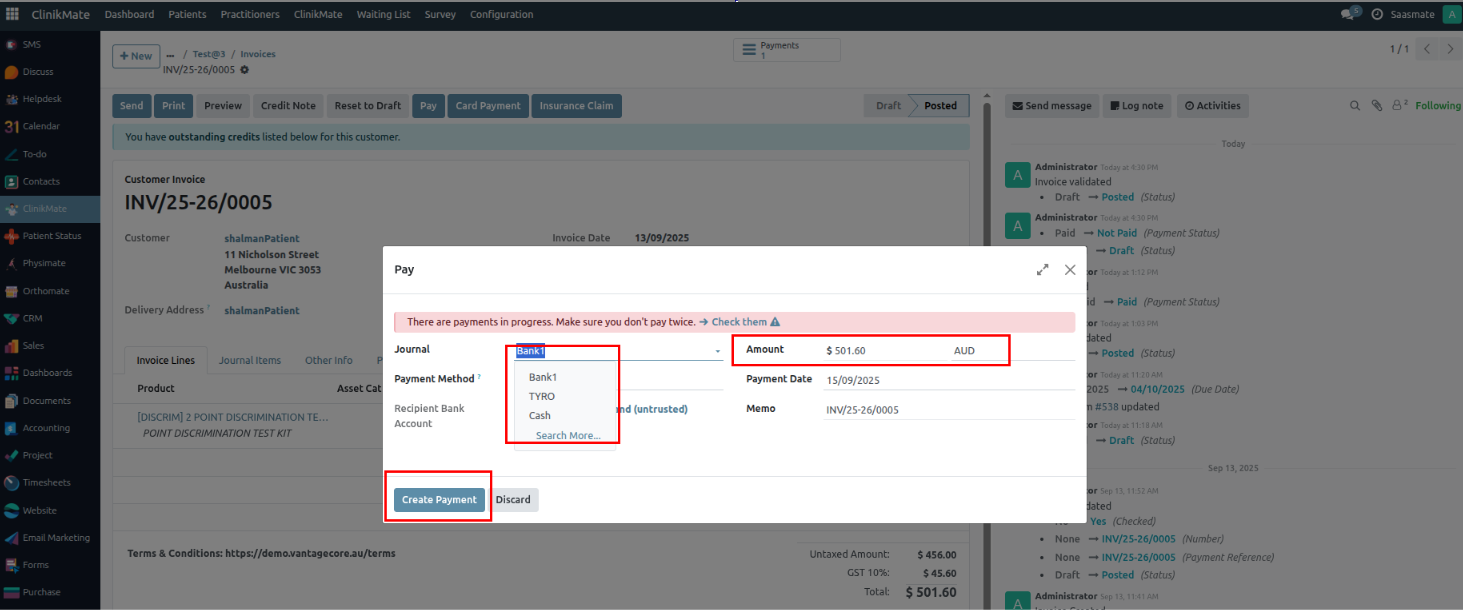
Task: Click the Check them link
Action: tap(739, 322)
